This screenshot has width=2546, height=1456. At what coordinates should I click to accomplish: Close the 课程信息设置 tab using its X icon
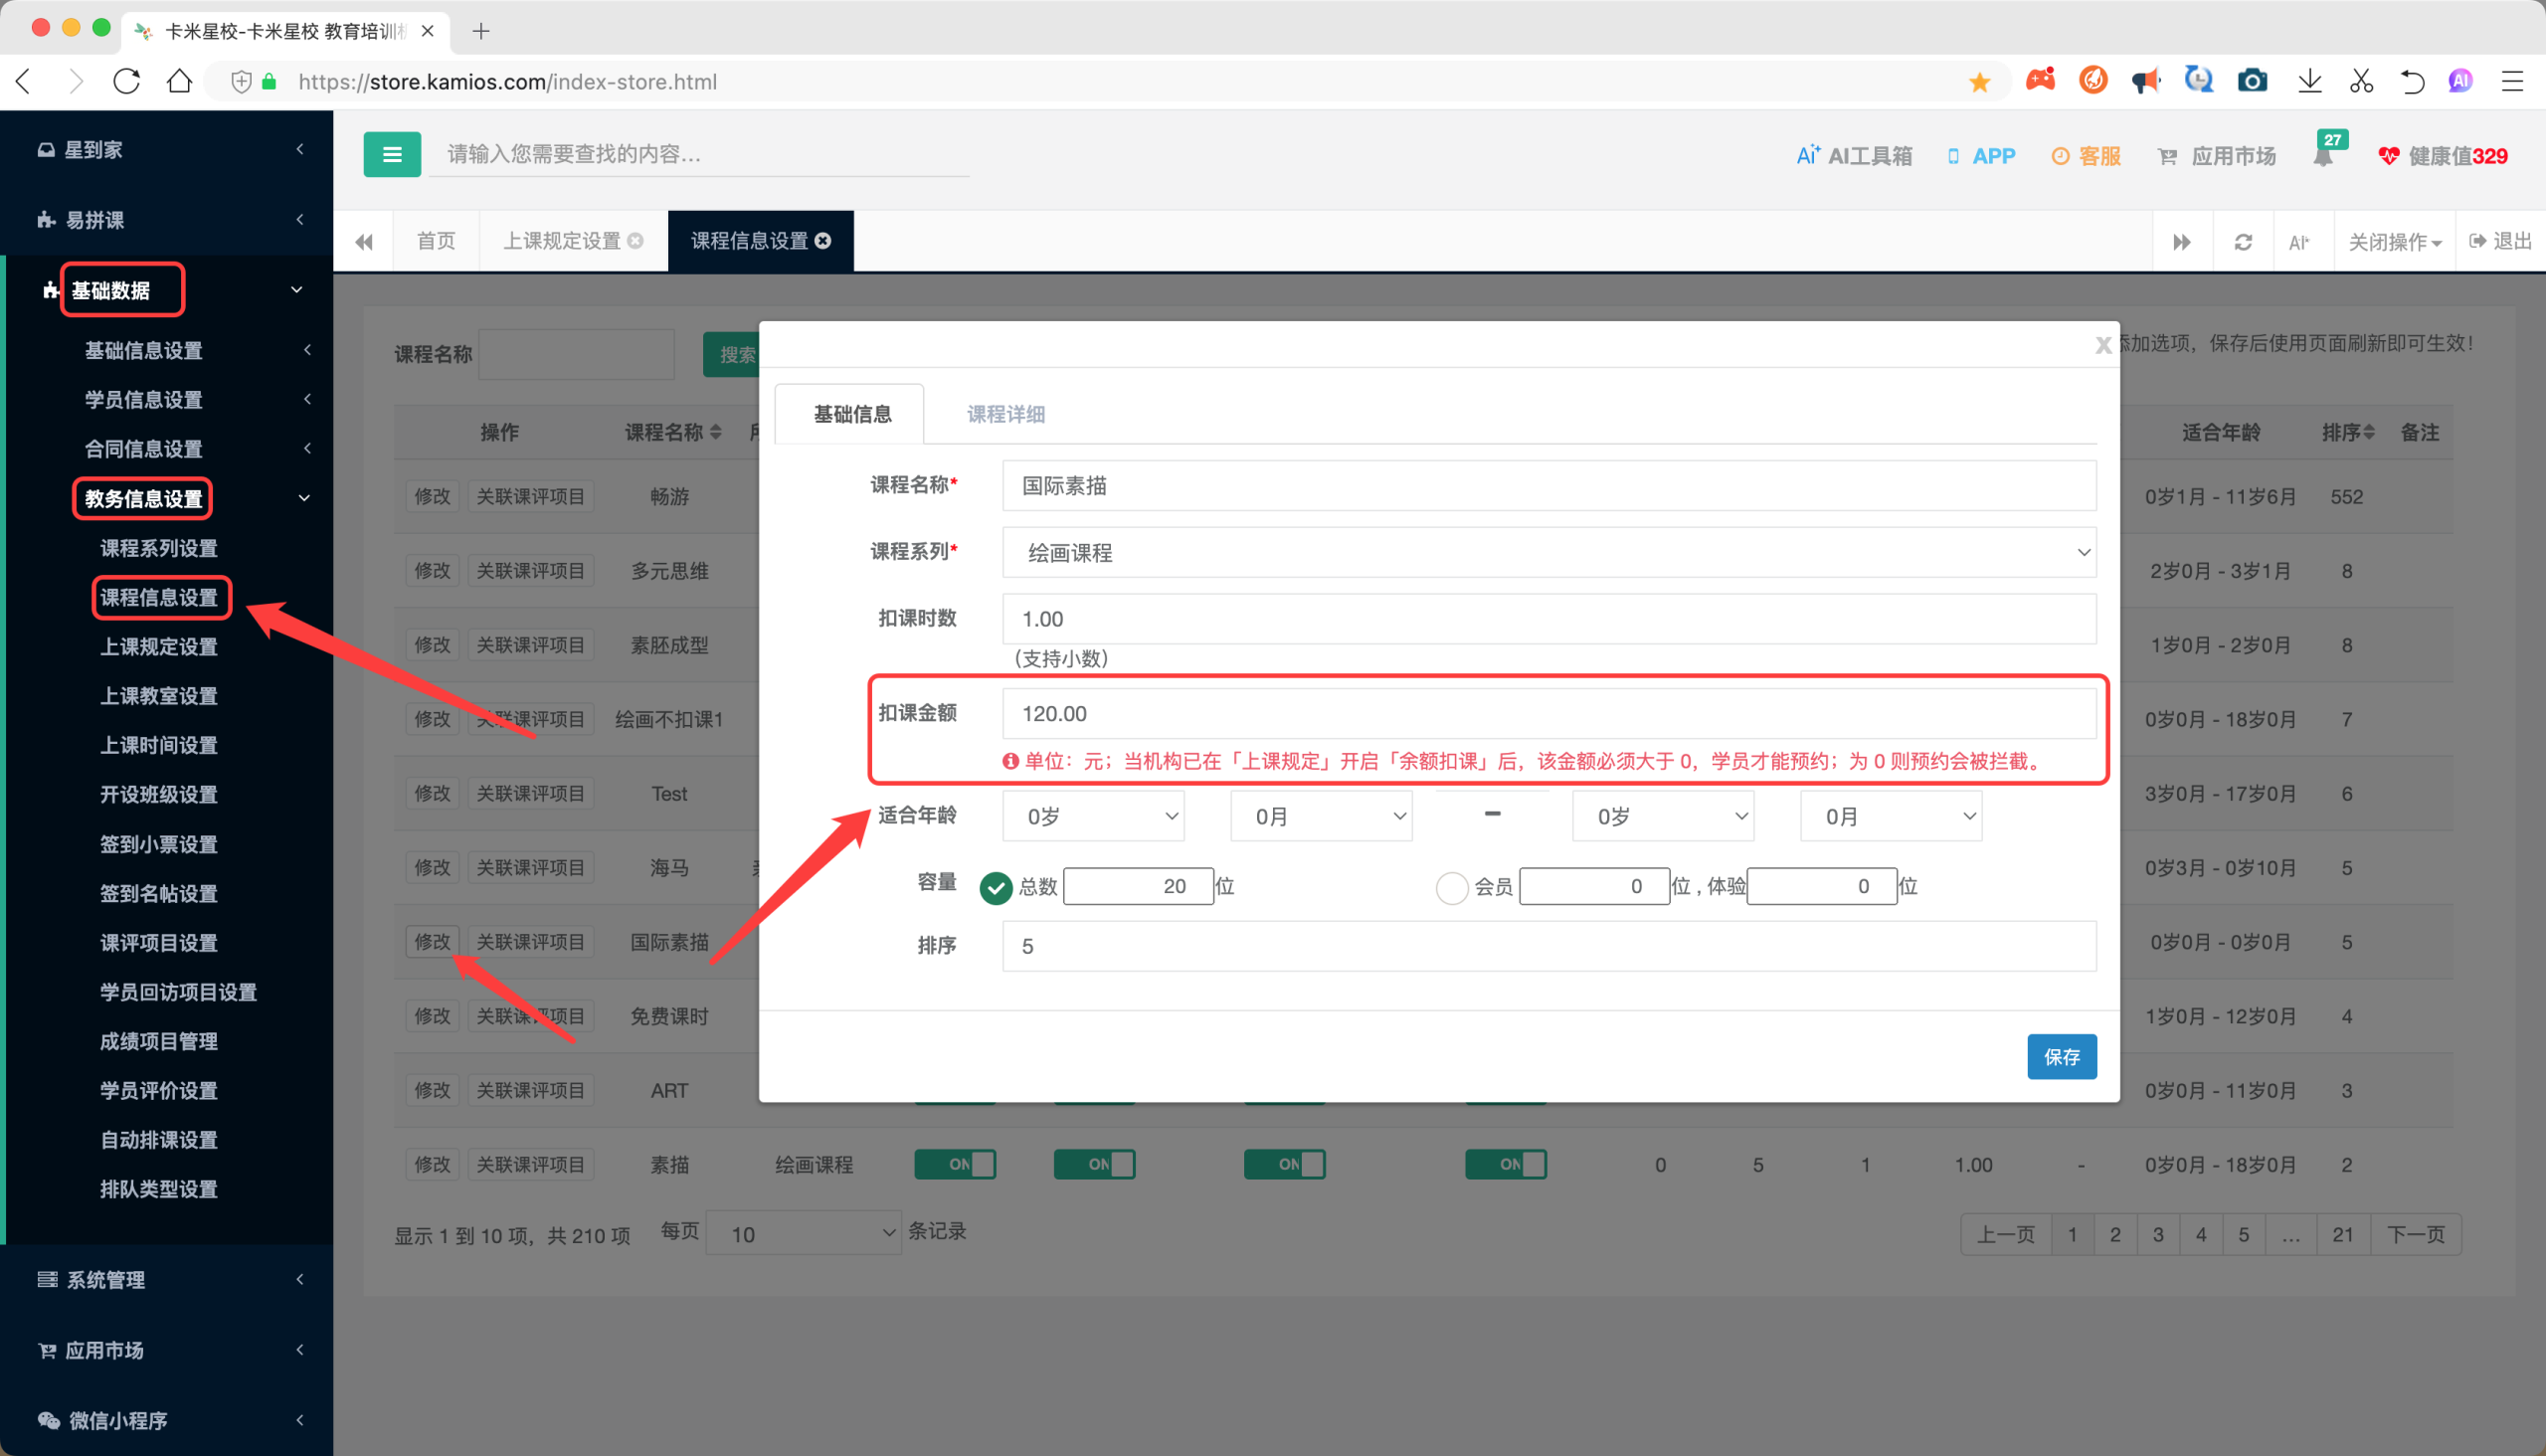coord(823,241)
